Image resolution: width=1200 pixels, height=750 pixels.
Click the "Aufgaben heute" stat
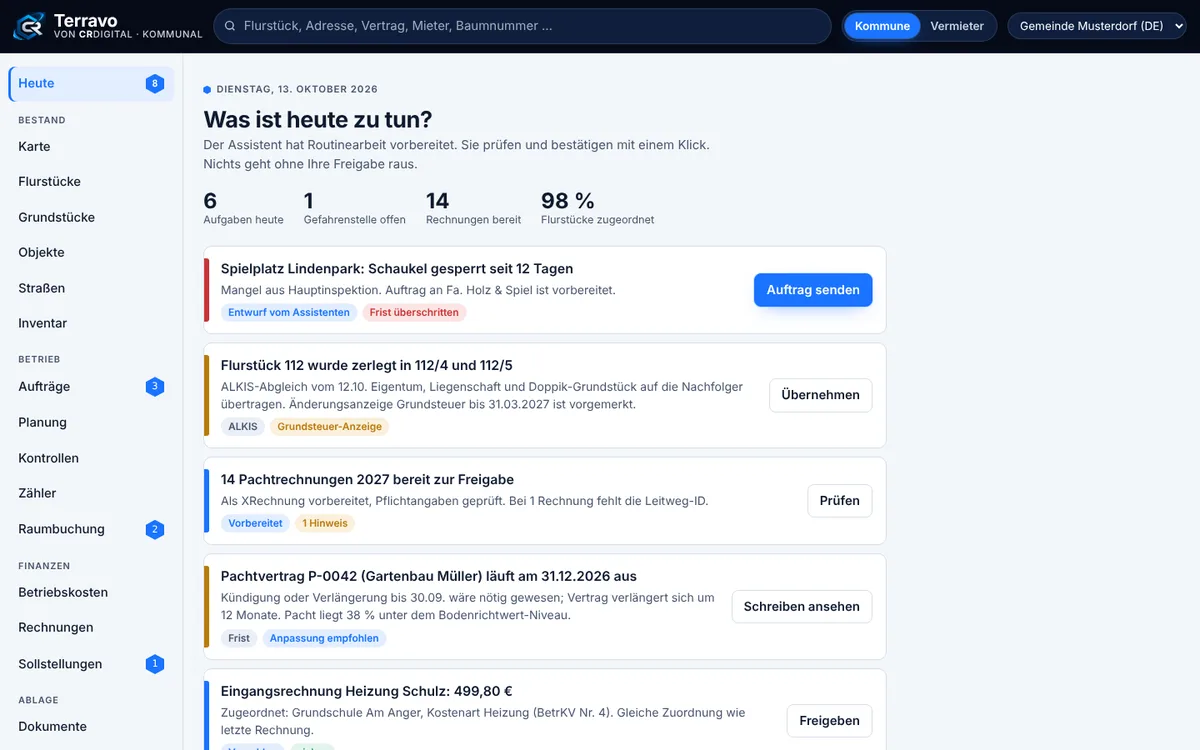coord(243,208)
